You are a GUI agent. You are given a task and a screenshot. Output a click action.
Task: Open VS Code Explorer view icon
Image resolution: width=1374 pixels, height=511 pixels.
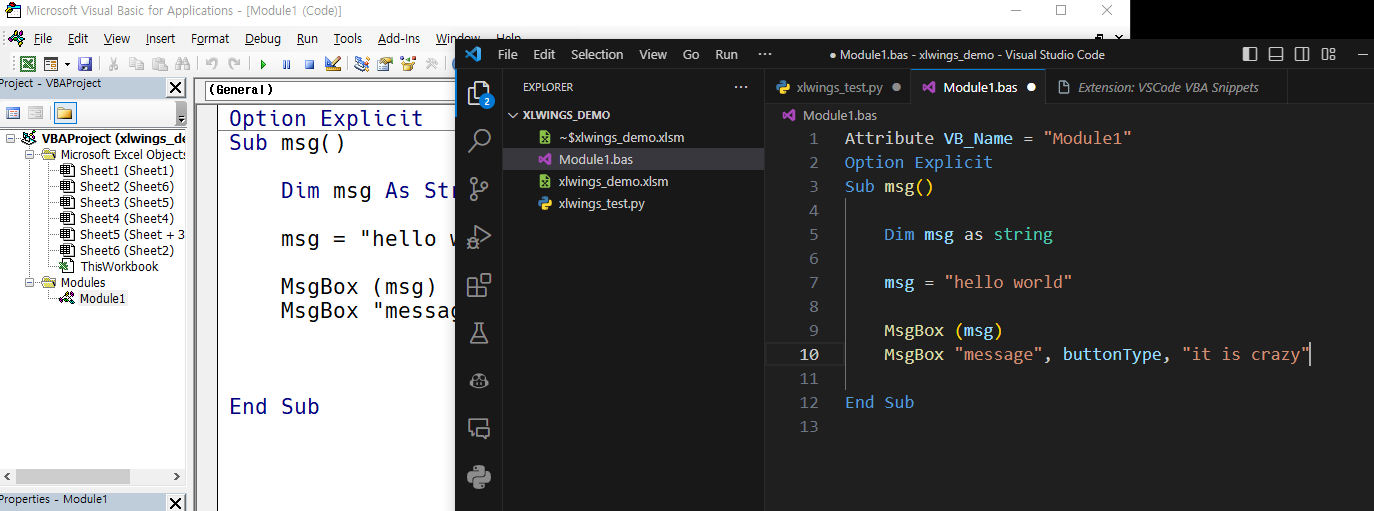tap(480, 94)
